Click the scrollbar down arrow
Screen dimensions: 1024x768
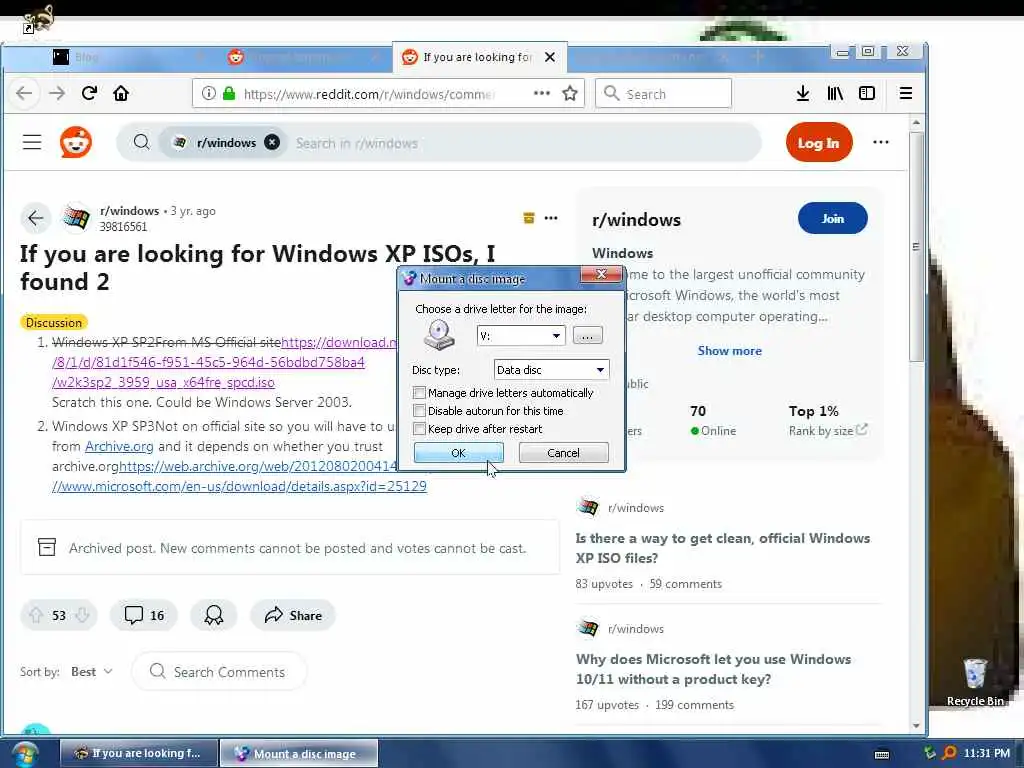tap(916, 725)
